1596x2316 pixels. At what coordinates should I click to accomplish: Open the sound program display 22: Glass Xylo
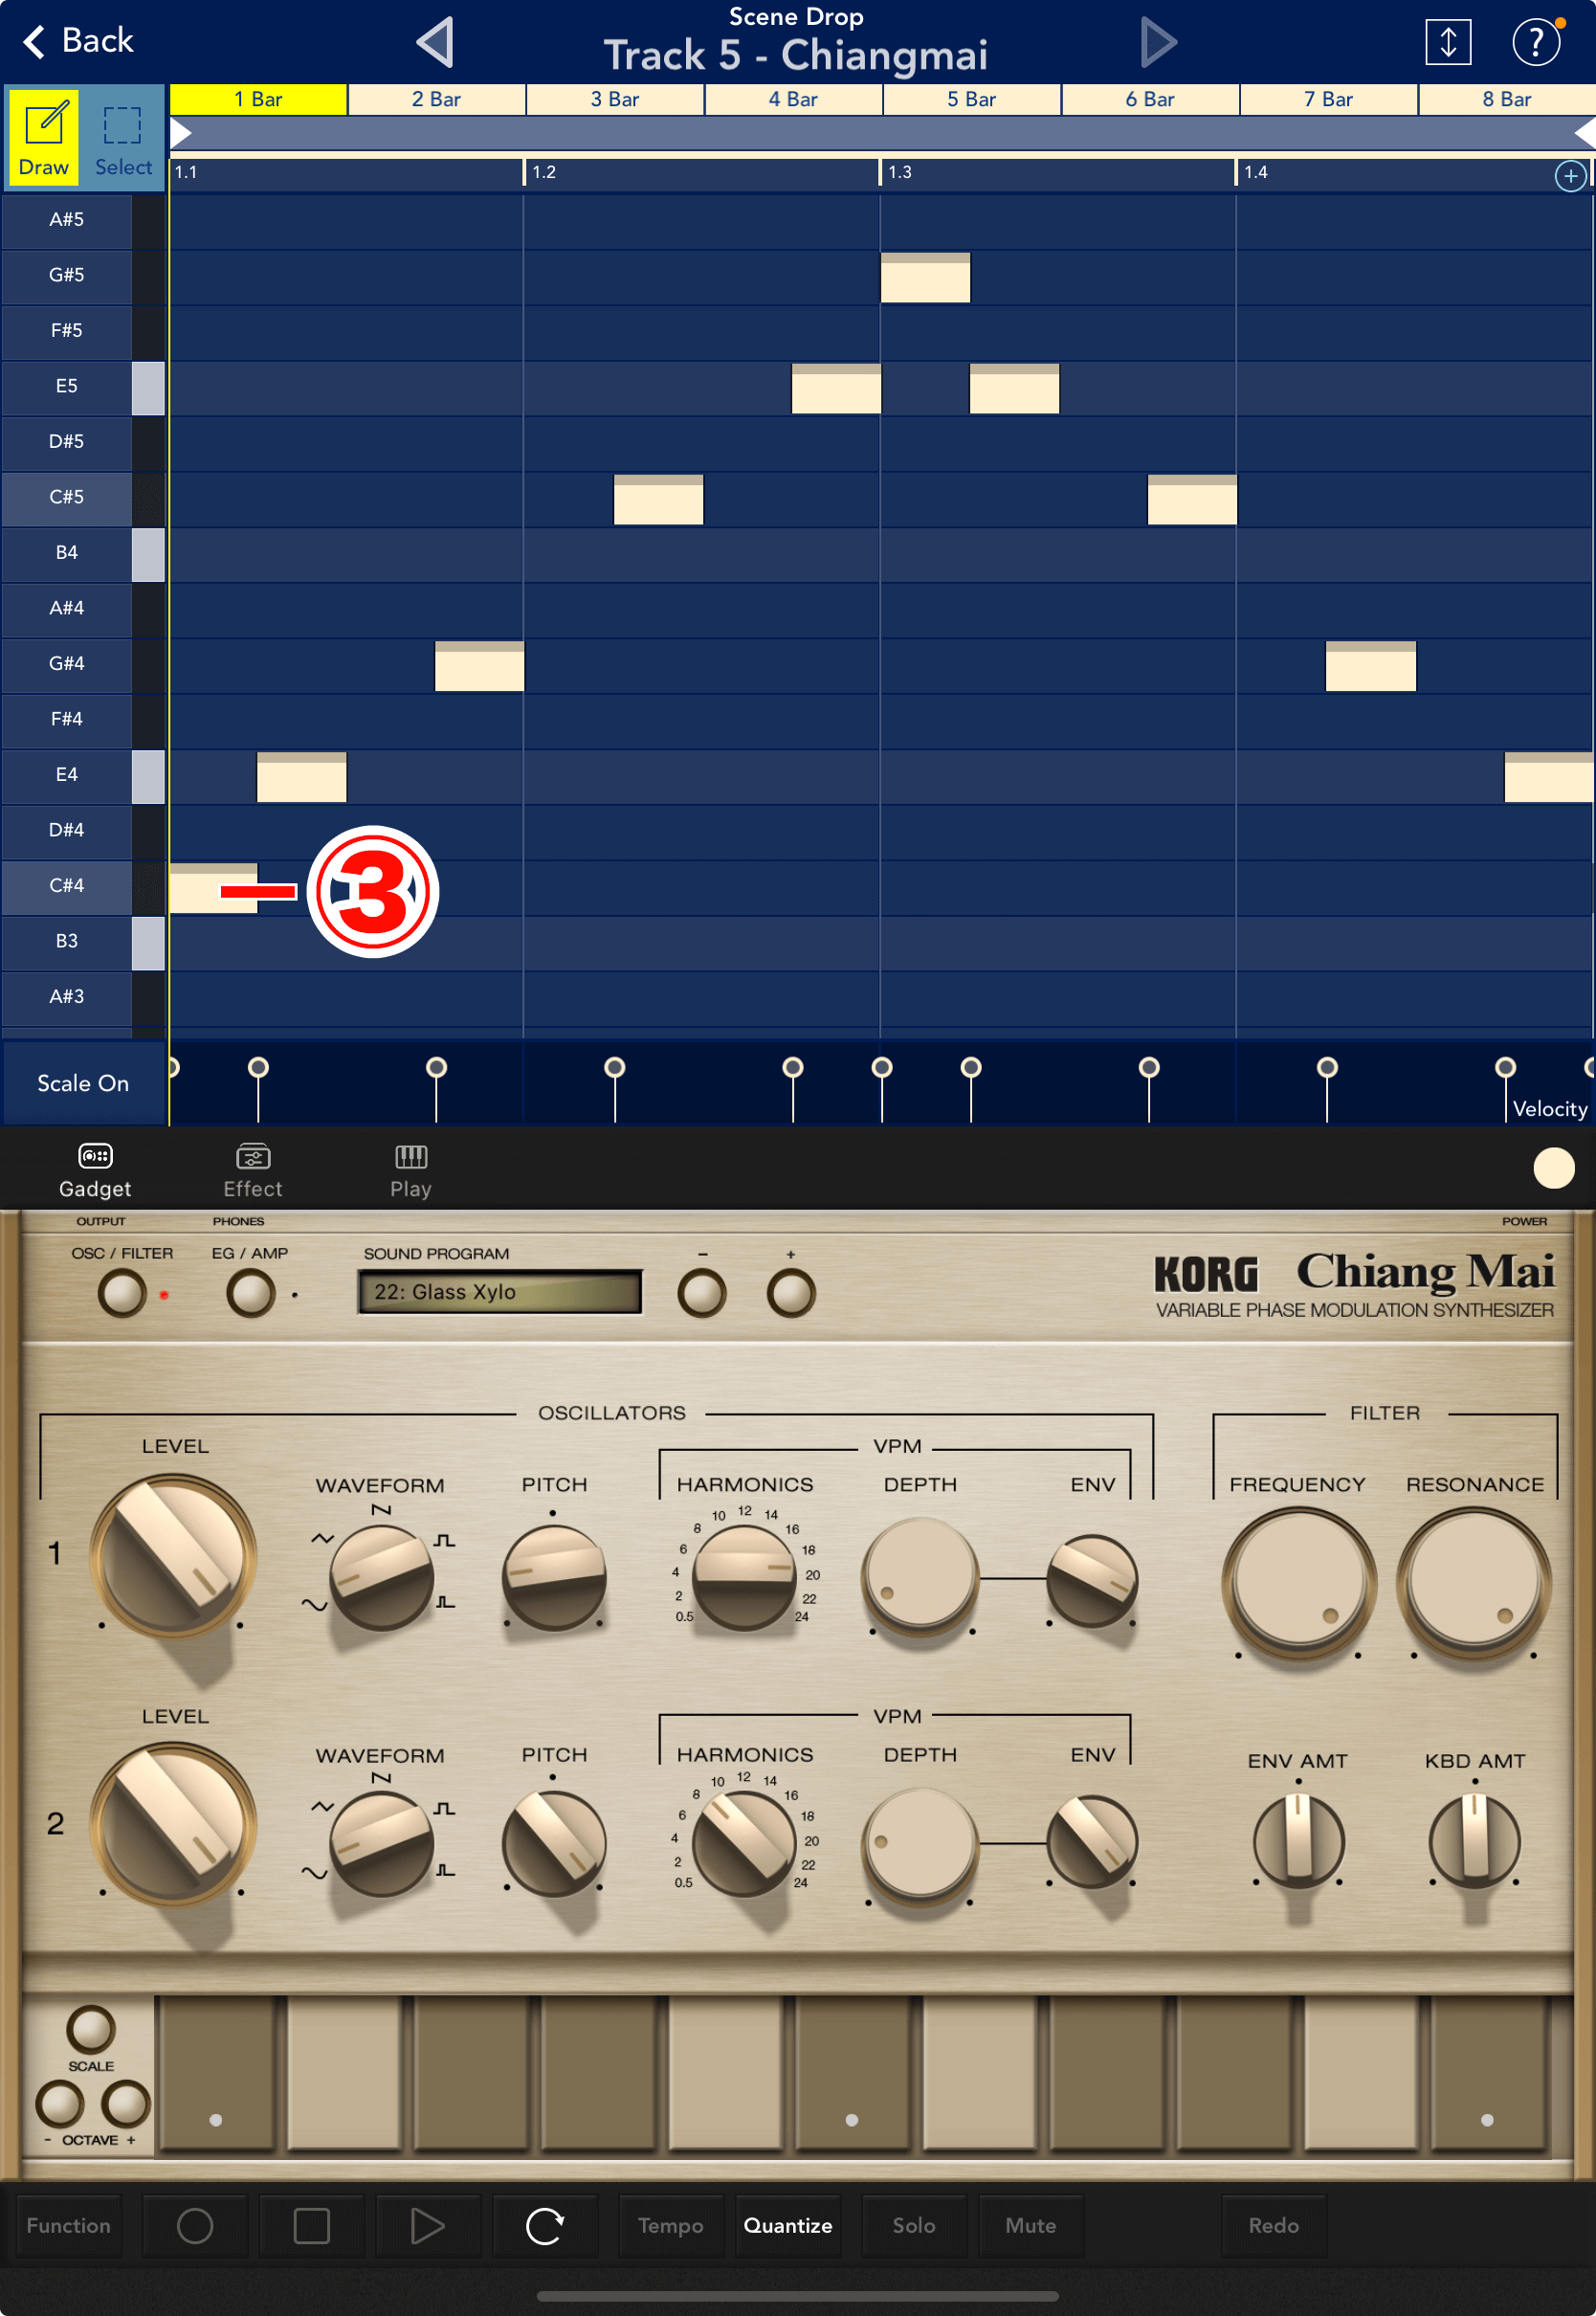[x=499, y=1292]
